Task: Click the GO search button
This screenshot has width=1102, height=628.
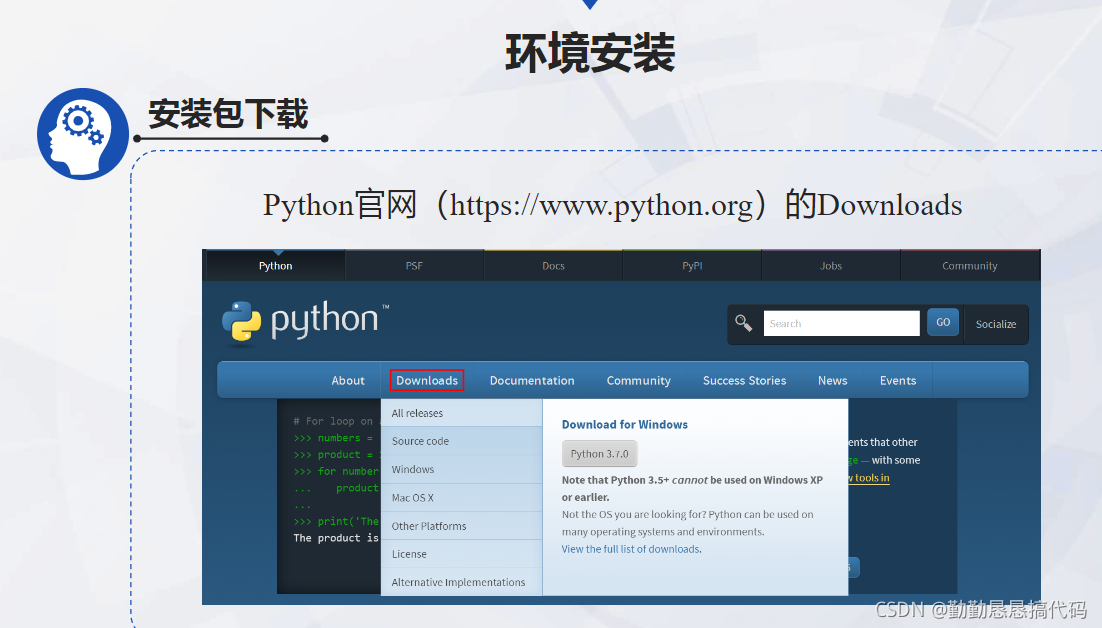Action: (x=942, y=322)
